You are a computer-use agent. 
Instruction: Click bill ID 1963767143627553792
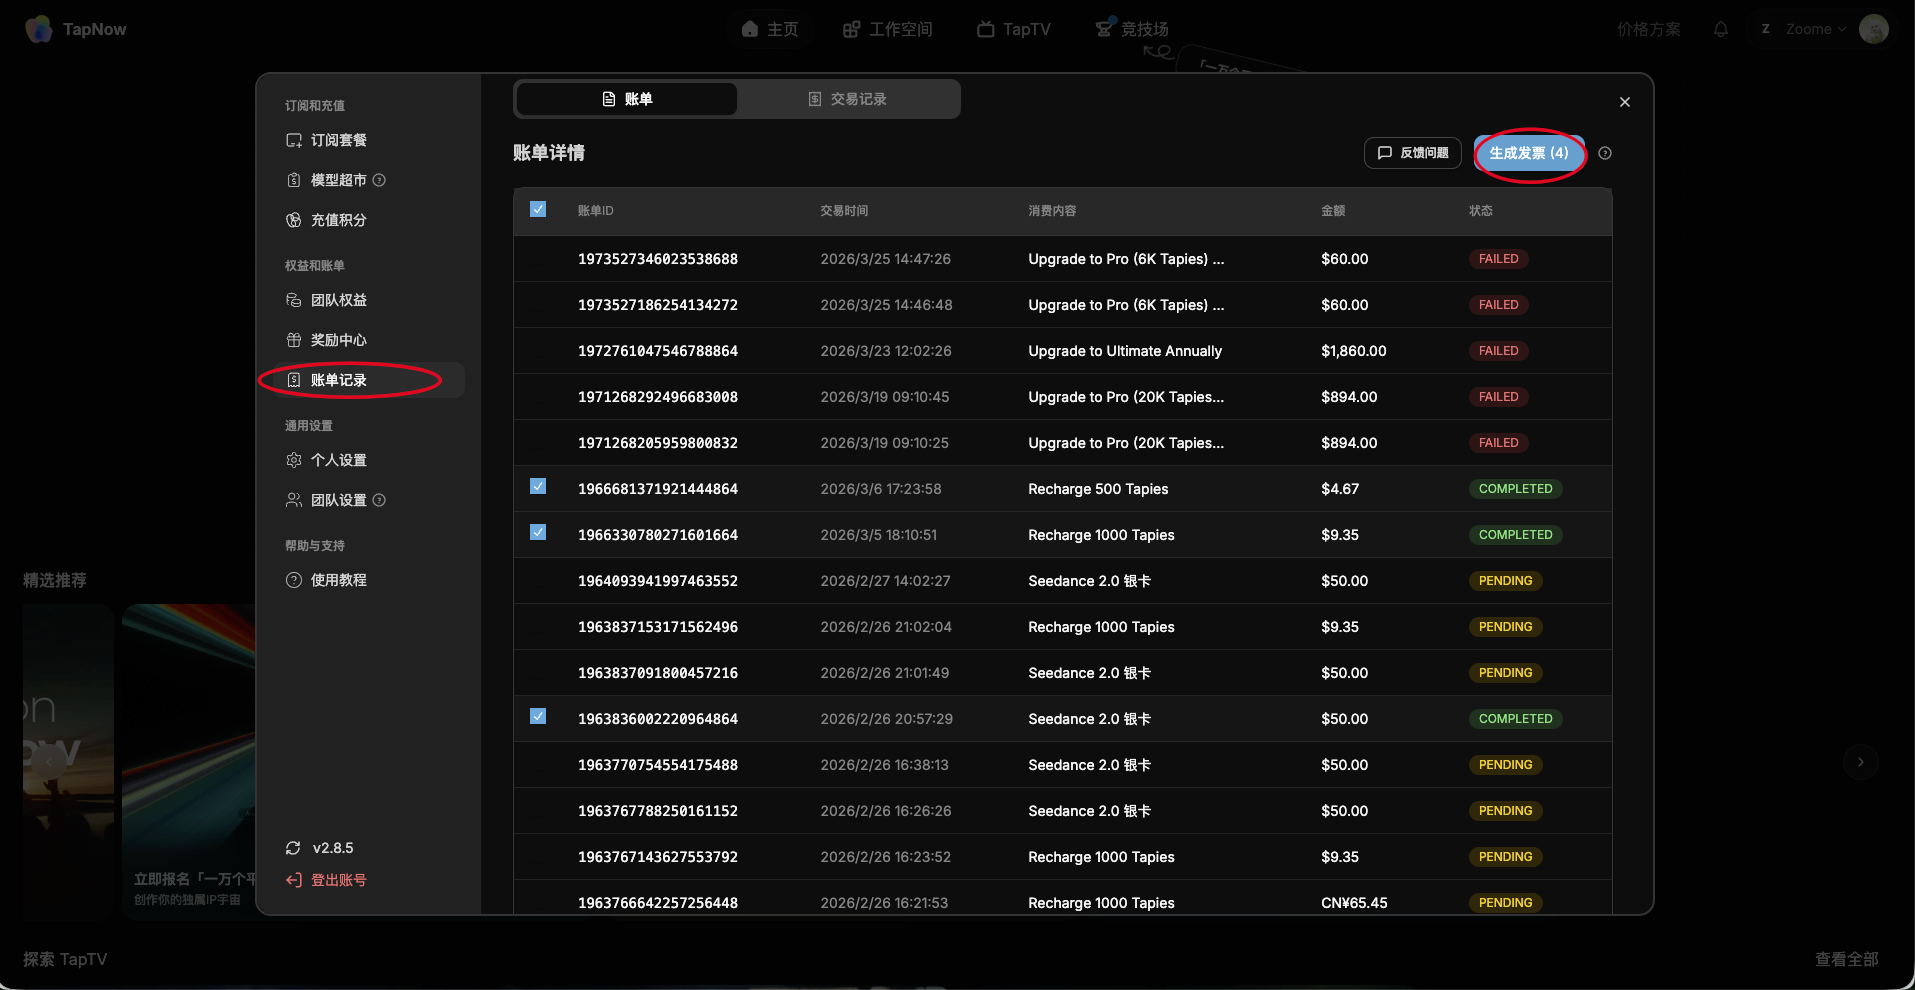coord(658,857)
